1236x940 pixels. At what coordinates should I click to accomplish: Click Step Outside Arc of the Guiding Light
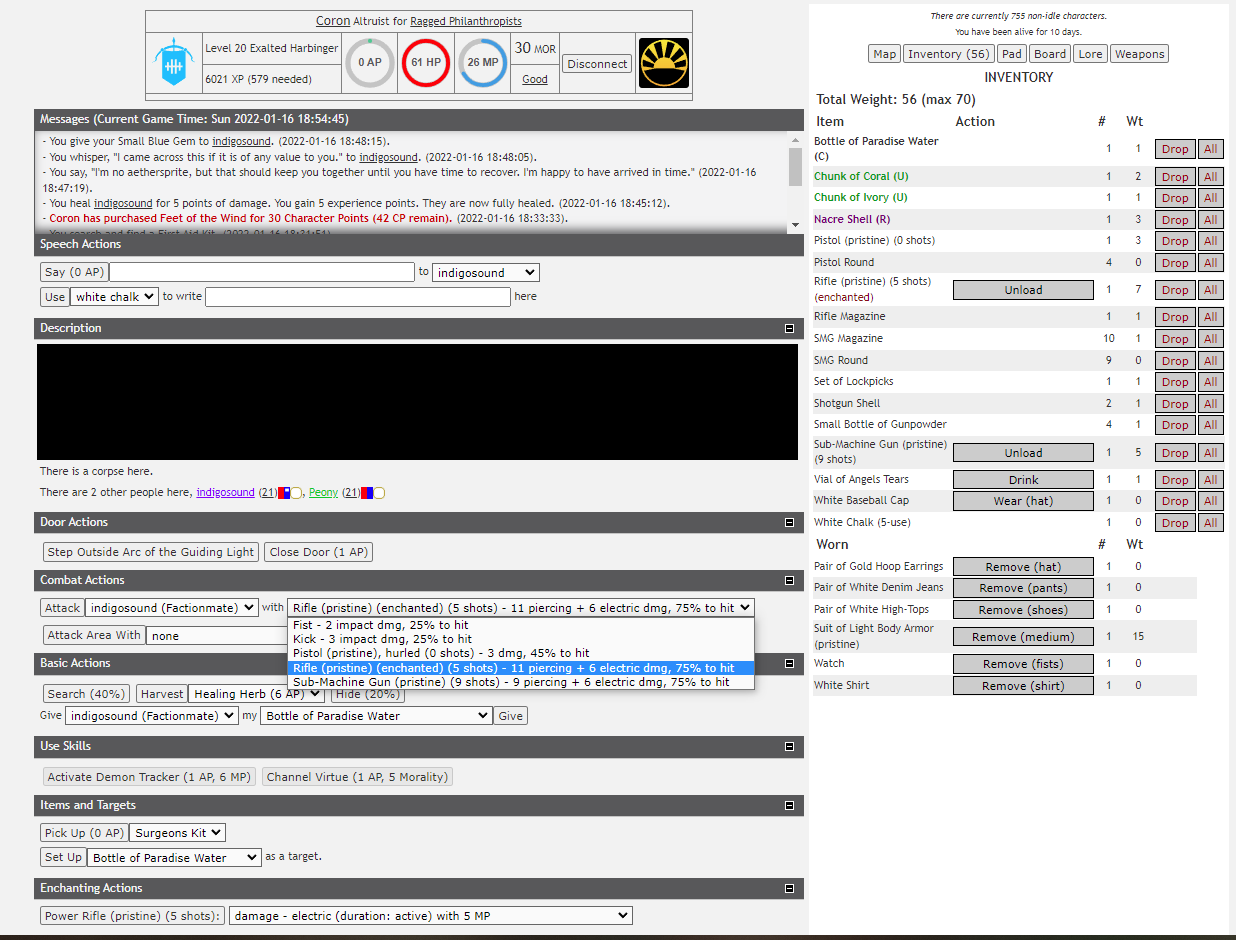pos(151,552)
